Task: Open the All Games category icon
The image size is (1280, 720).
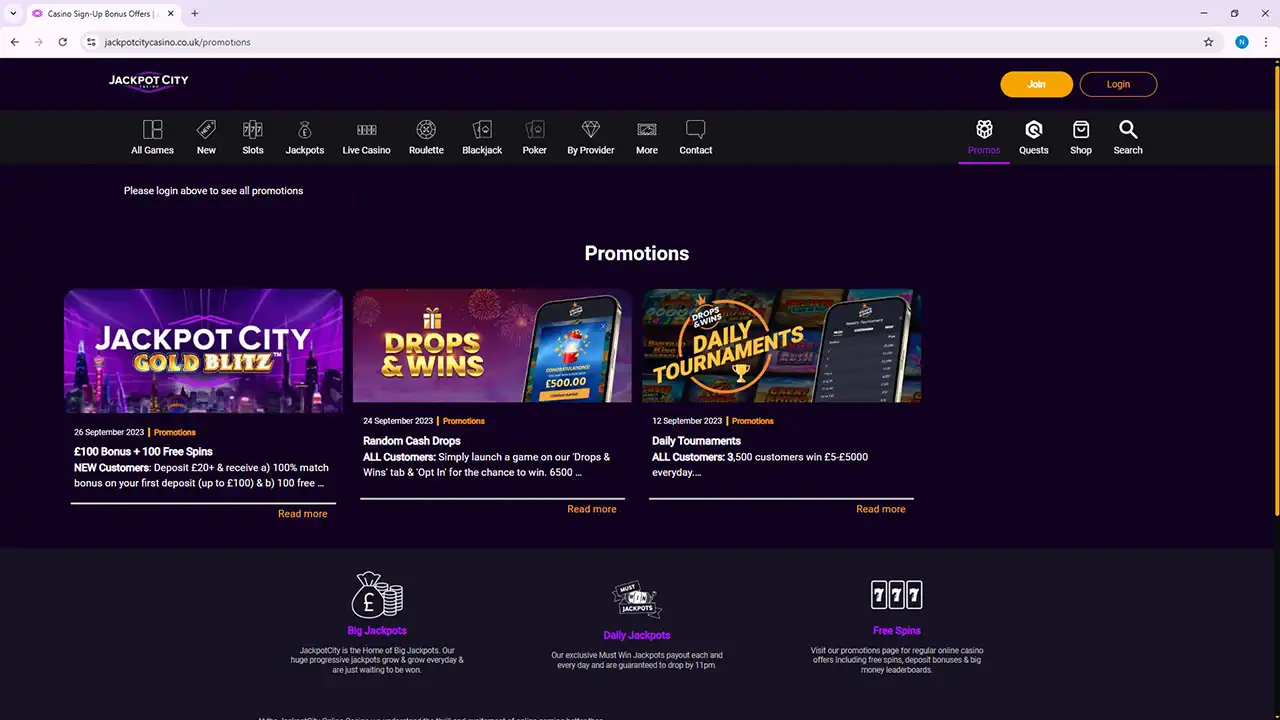Action: [152, 130]
